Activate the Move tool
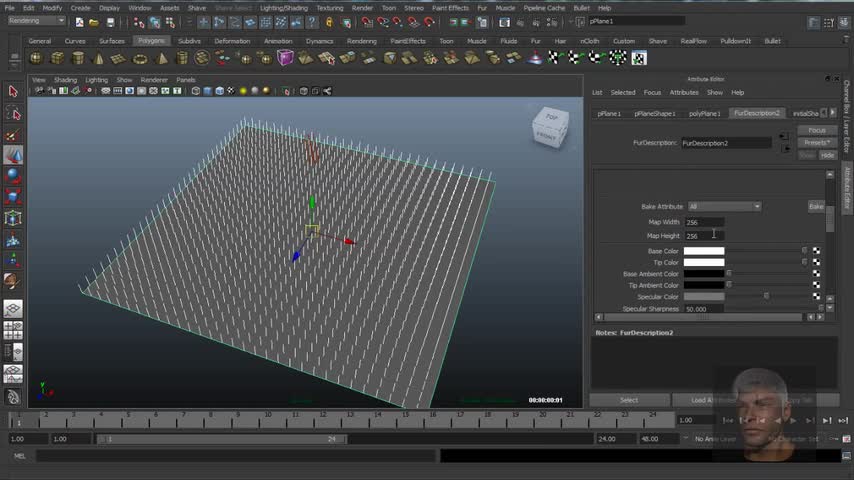The width and height of the screenshot is (854, 480). pyautogui.click(x=13, y=155)
